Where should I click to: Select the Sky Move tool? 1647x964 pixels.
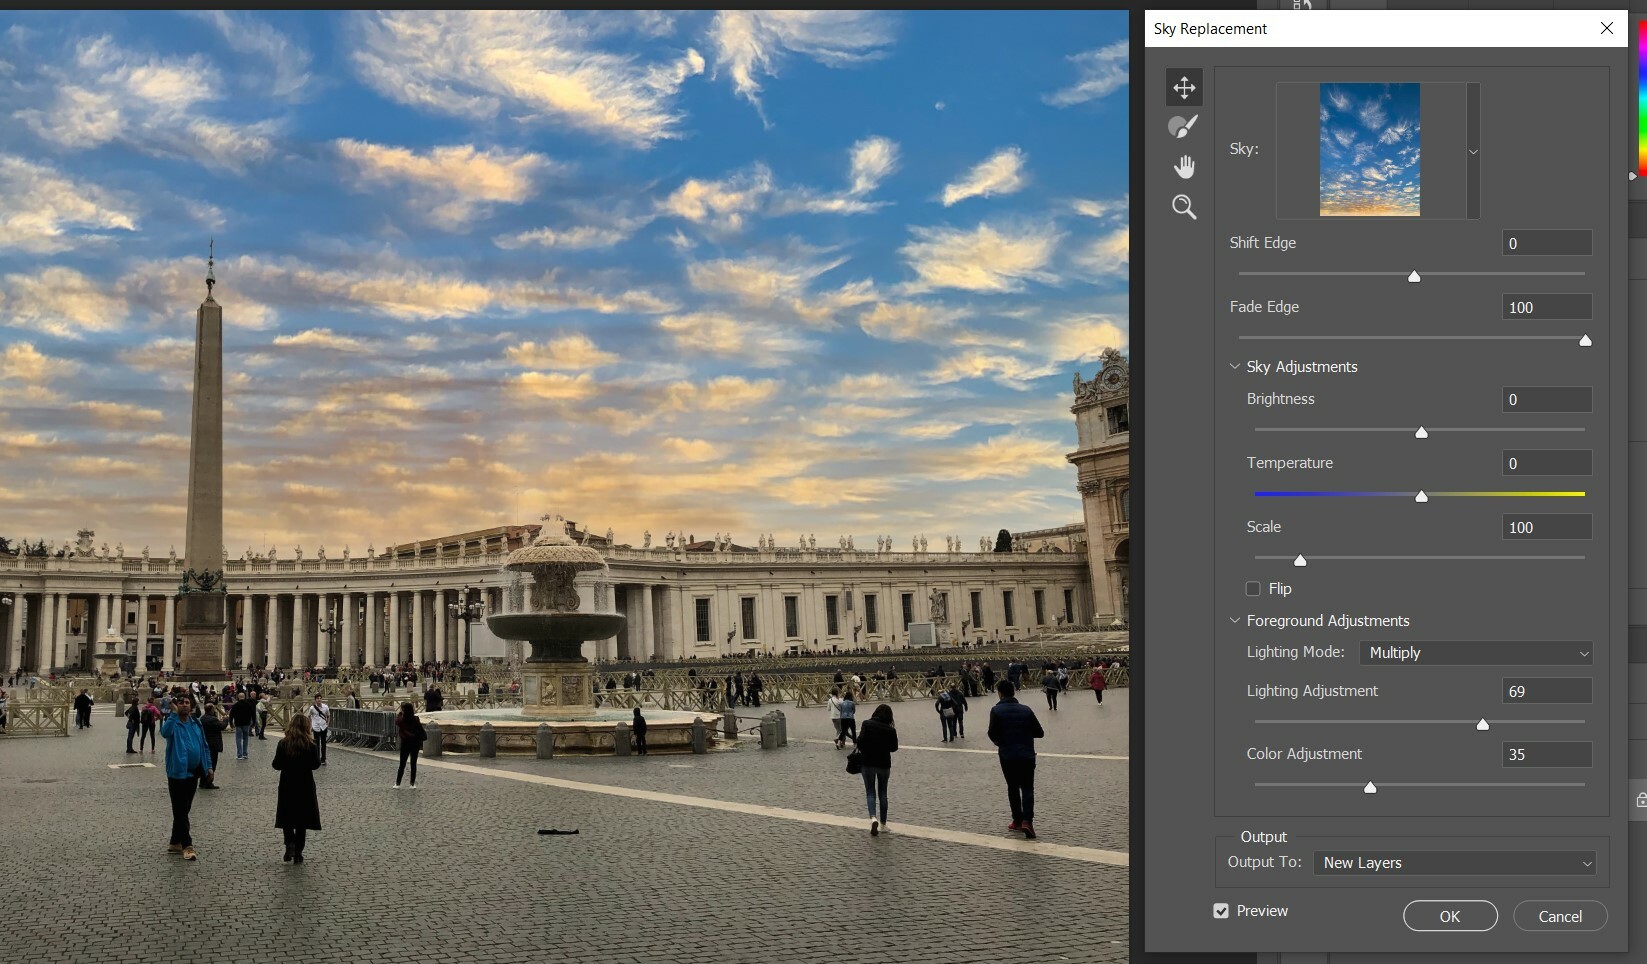pos(1184,87)
